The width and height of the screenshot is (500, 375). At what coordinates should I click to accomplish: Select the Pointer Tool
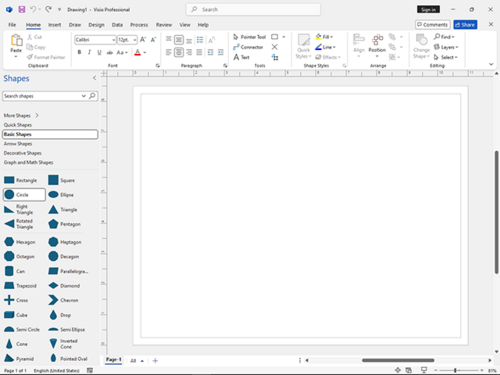(249, 37)
